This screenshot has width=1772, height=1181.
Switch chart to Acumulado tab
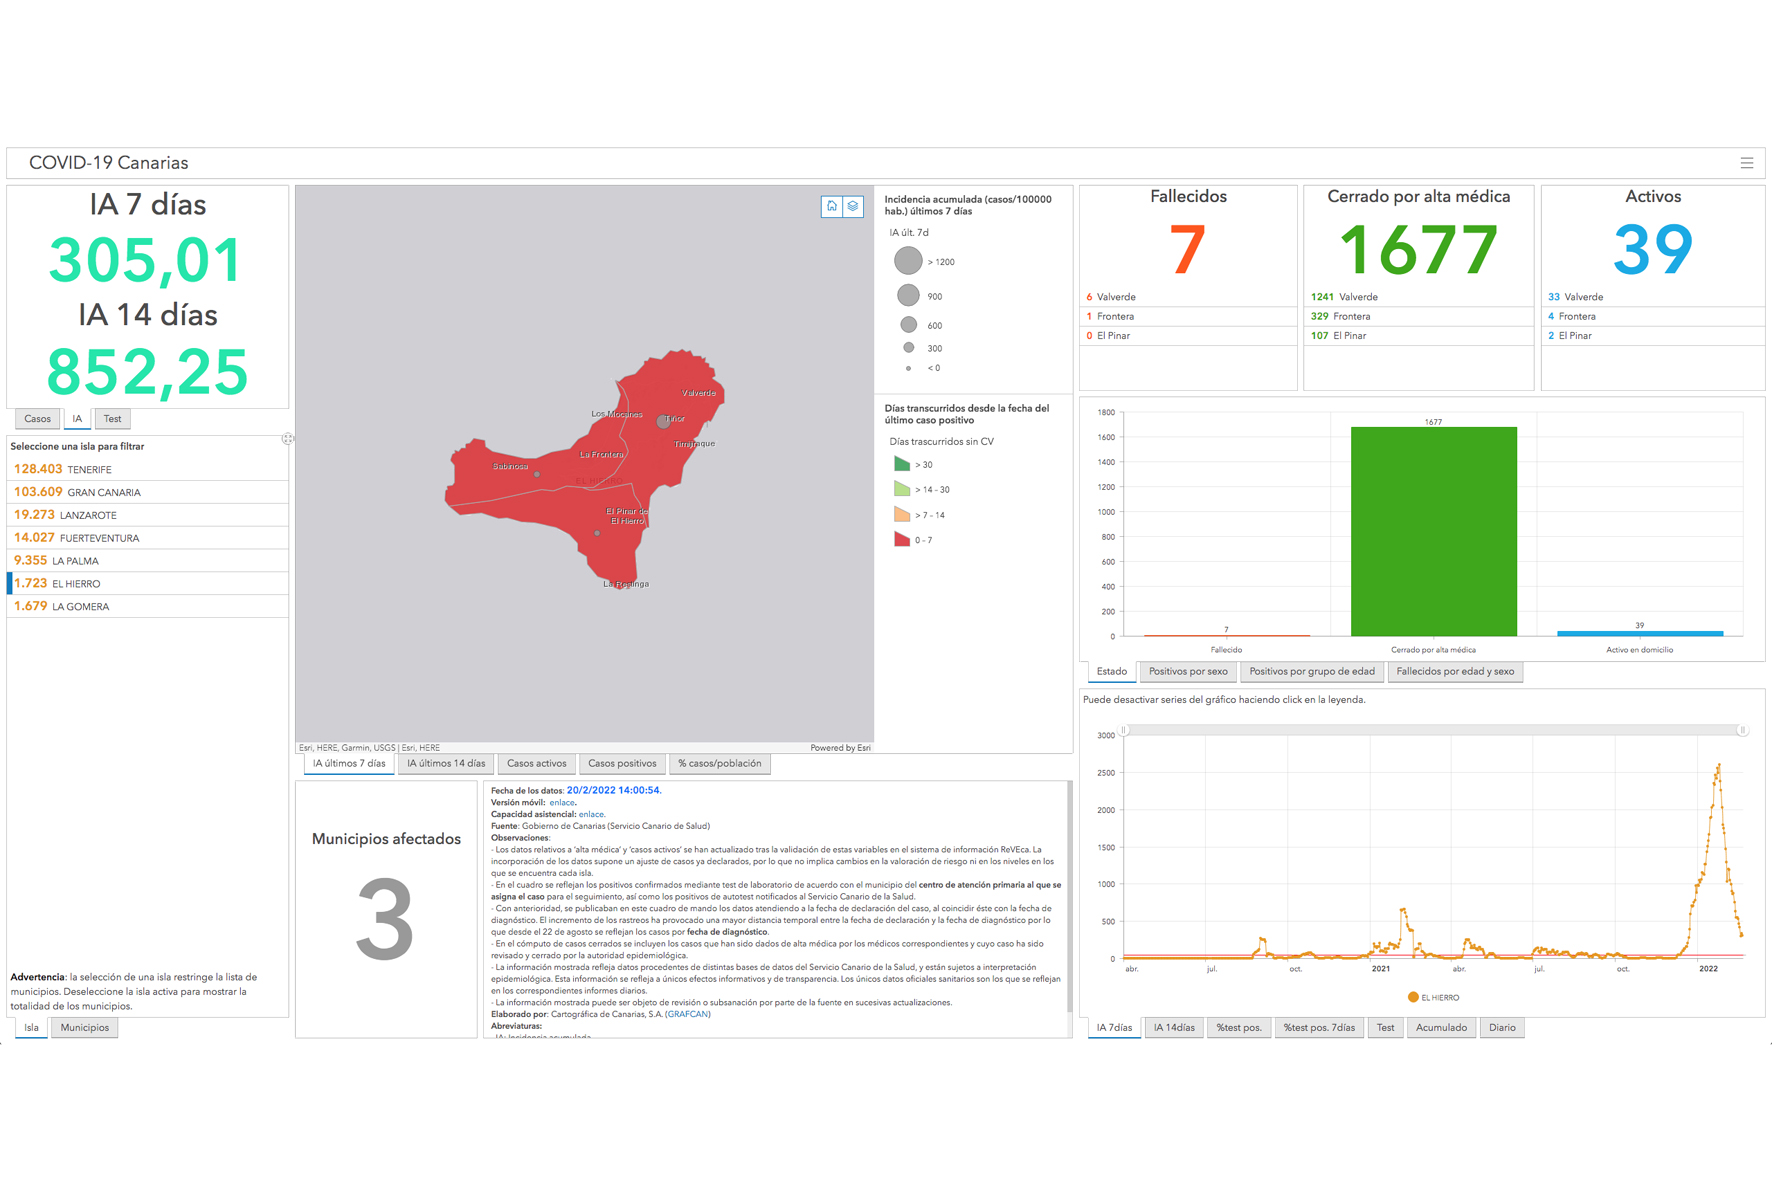click(1440, 1028)
